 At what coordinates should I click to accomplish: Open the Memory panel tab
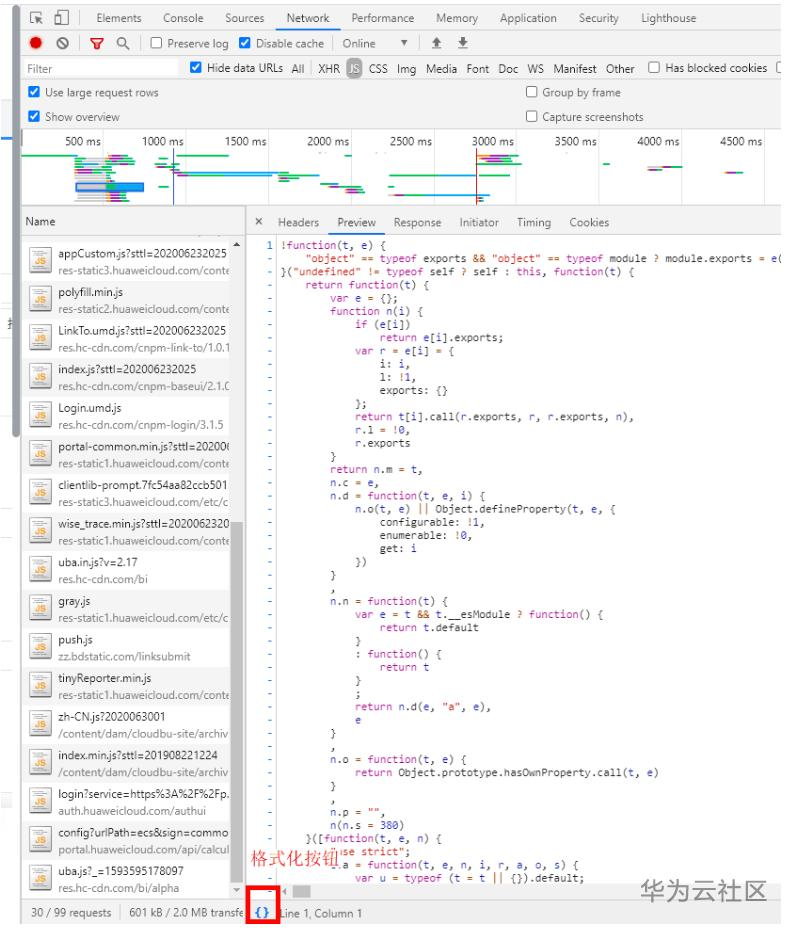[457, 18]
